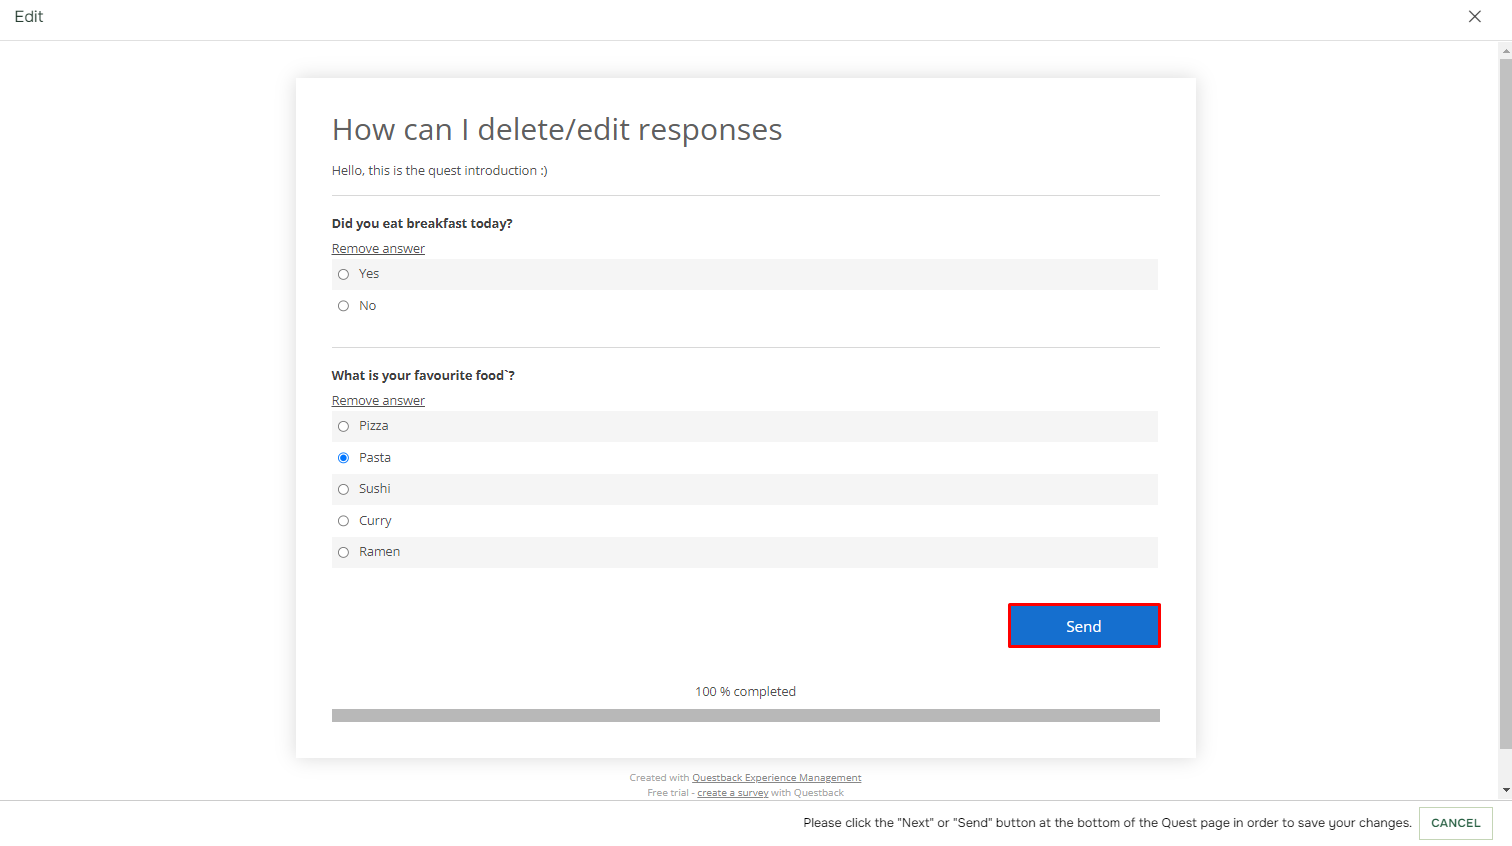Click the save changes instruction message
This screenshot has width=1512, height=846.
[1107, 823]
